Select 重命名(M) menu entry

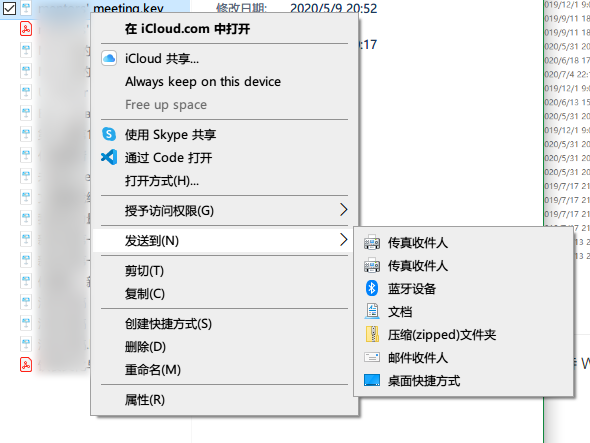pyautogui.click(x=153, y=370)
